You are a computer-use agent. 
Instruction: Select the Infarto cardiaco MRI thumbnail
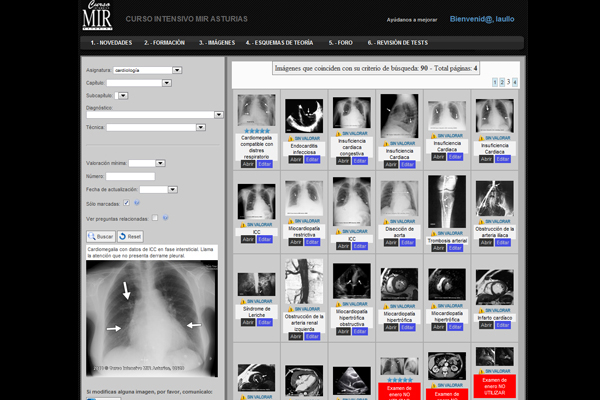(x=495, y=287)
